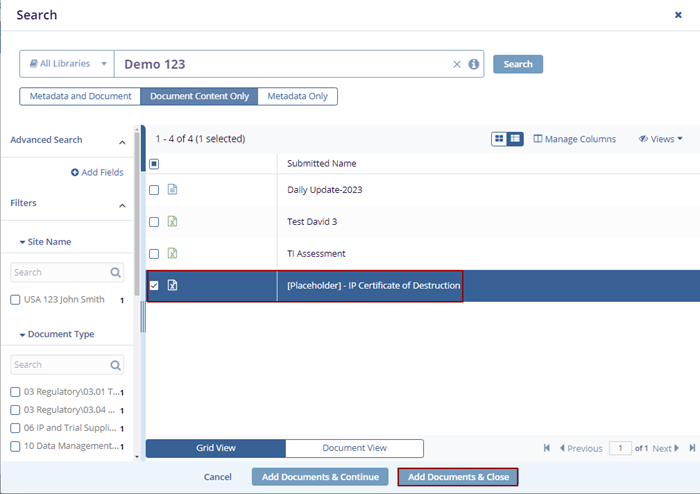
Task: Click the info icon in search box
Action: point(473,64)
